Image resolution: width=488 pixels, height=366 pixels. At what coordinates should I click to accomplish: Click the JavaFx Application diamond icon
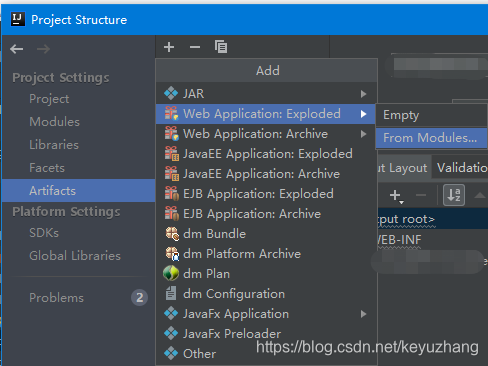(x=171, y=314)
